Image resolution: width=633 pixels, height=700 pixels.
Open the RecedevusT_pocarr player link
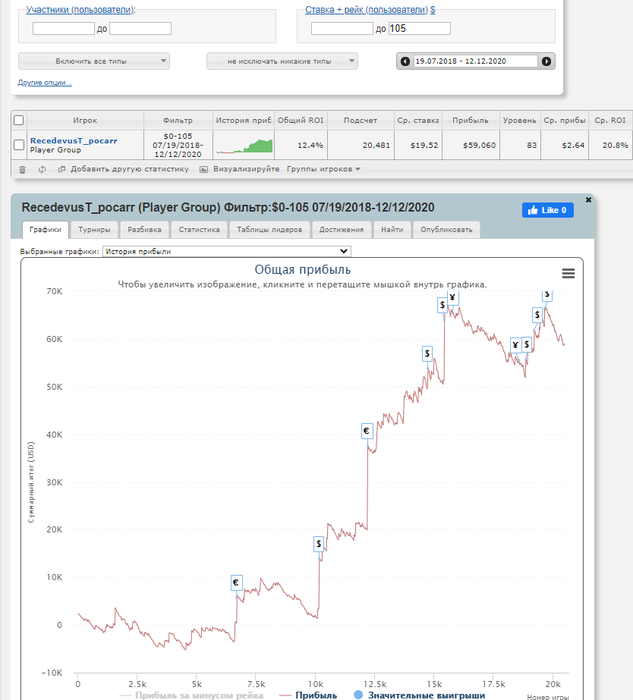[x=74, y=141]
